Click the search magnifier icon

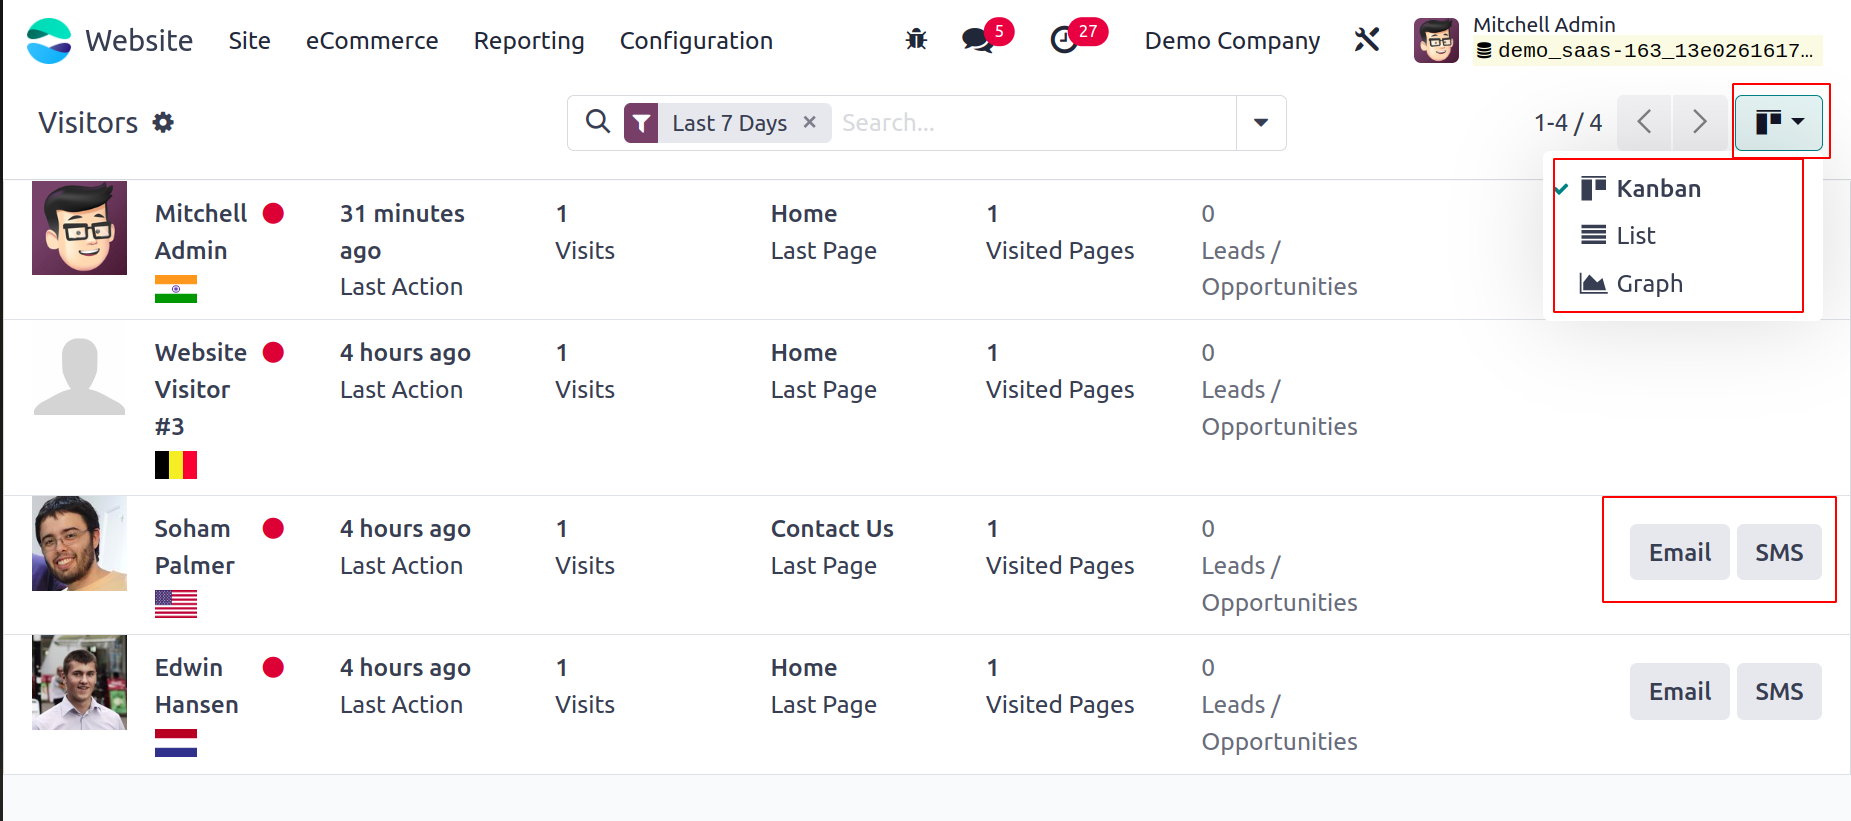pos(598,122)
